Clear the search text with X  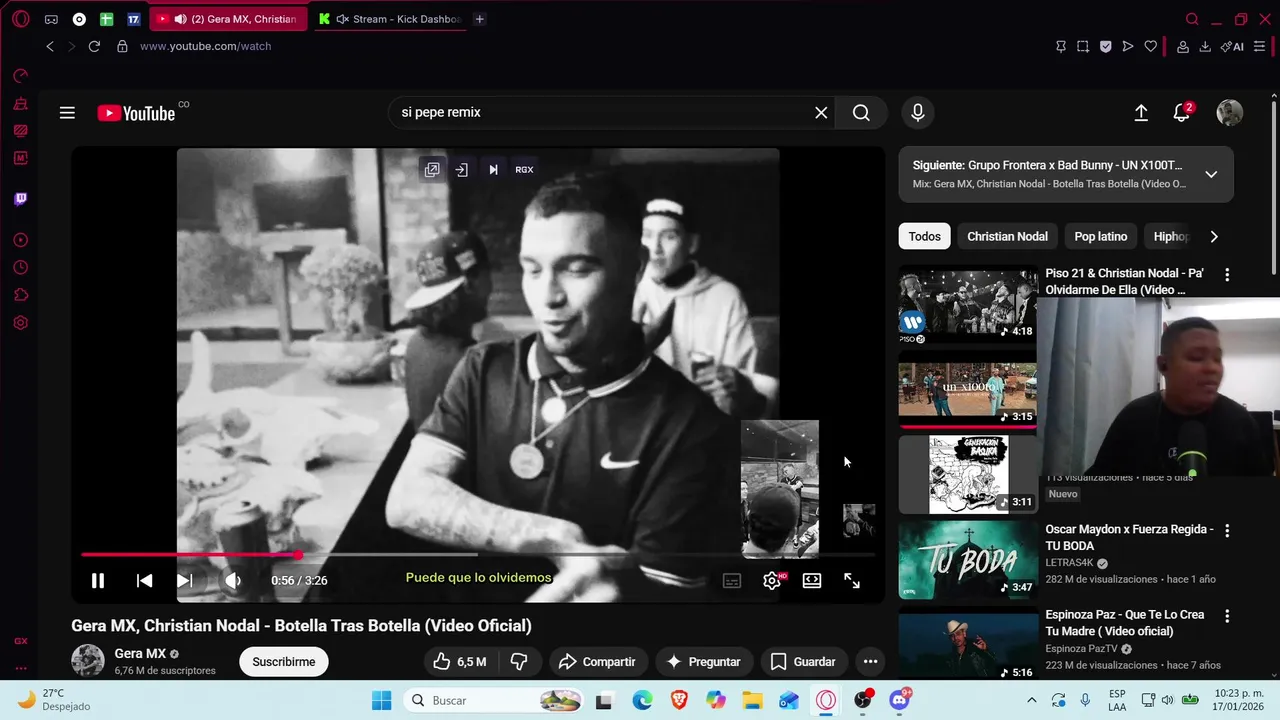click(x=821, y=113)
